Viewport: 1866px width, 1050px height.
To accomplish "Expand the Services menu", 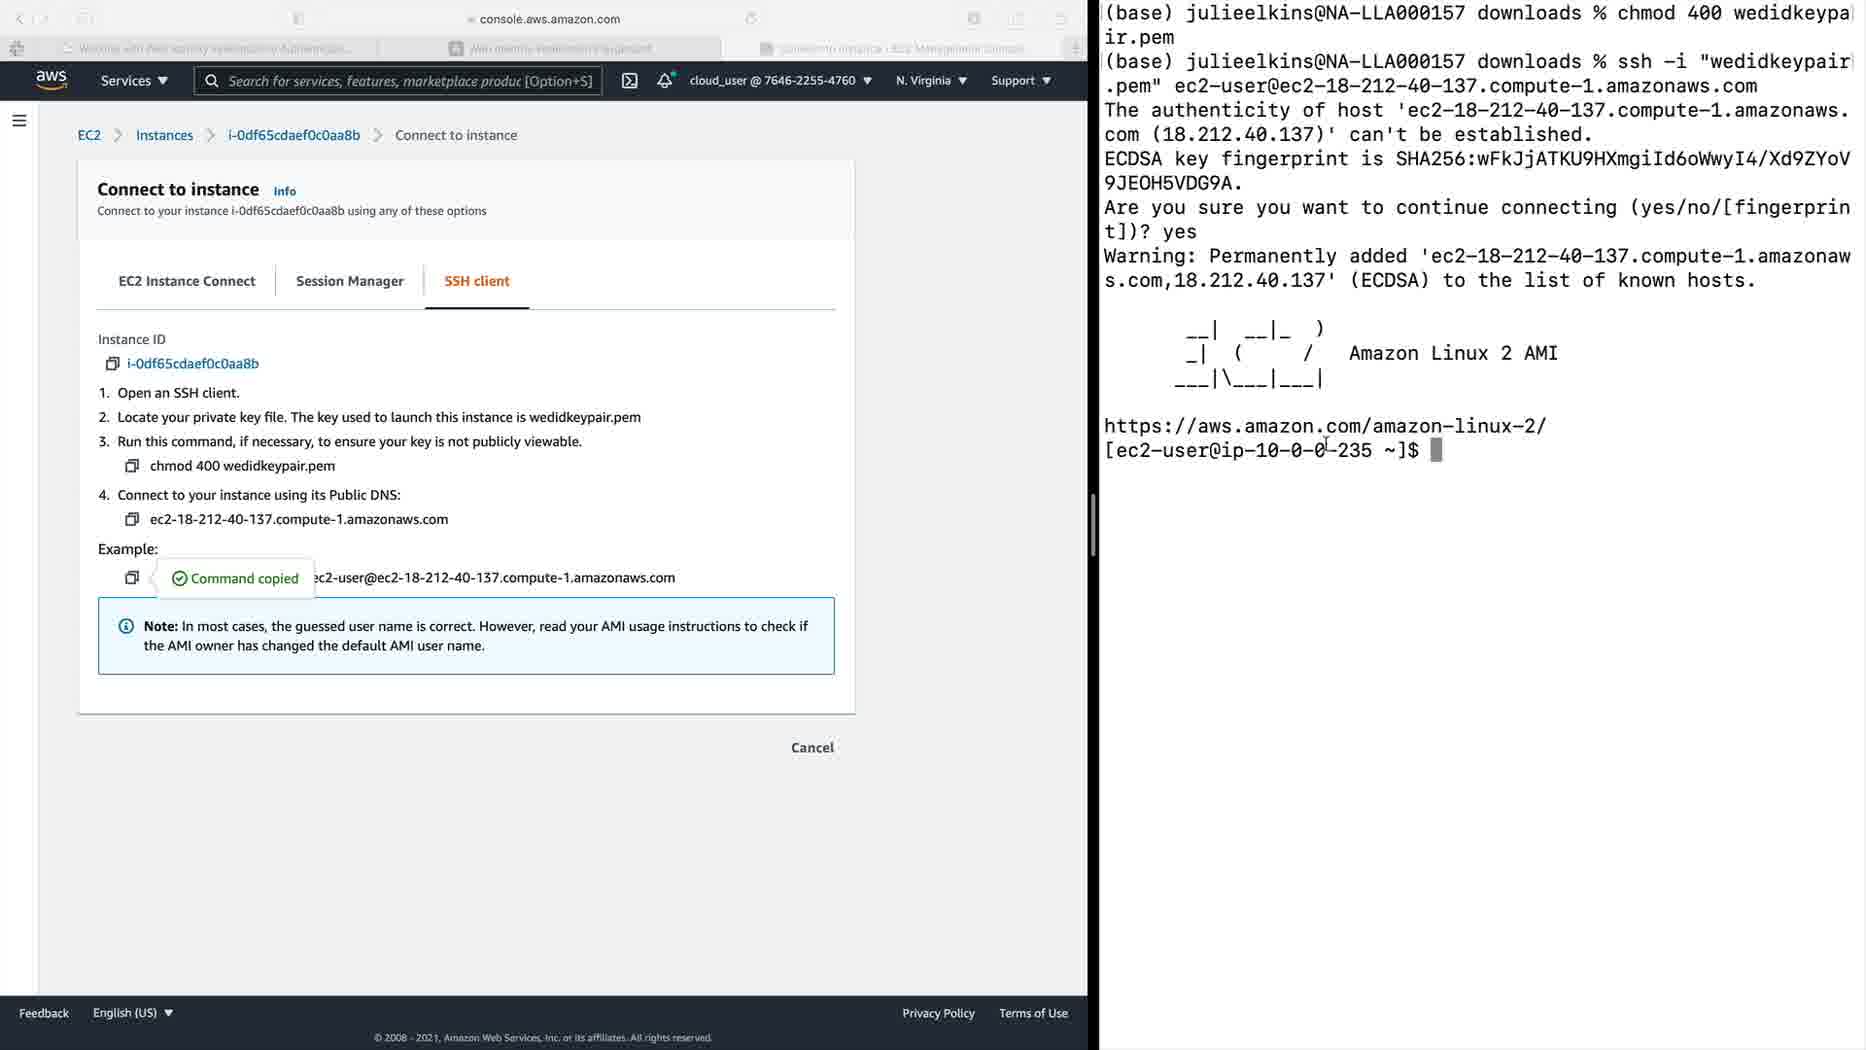I will point(134,81).
